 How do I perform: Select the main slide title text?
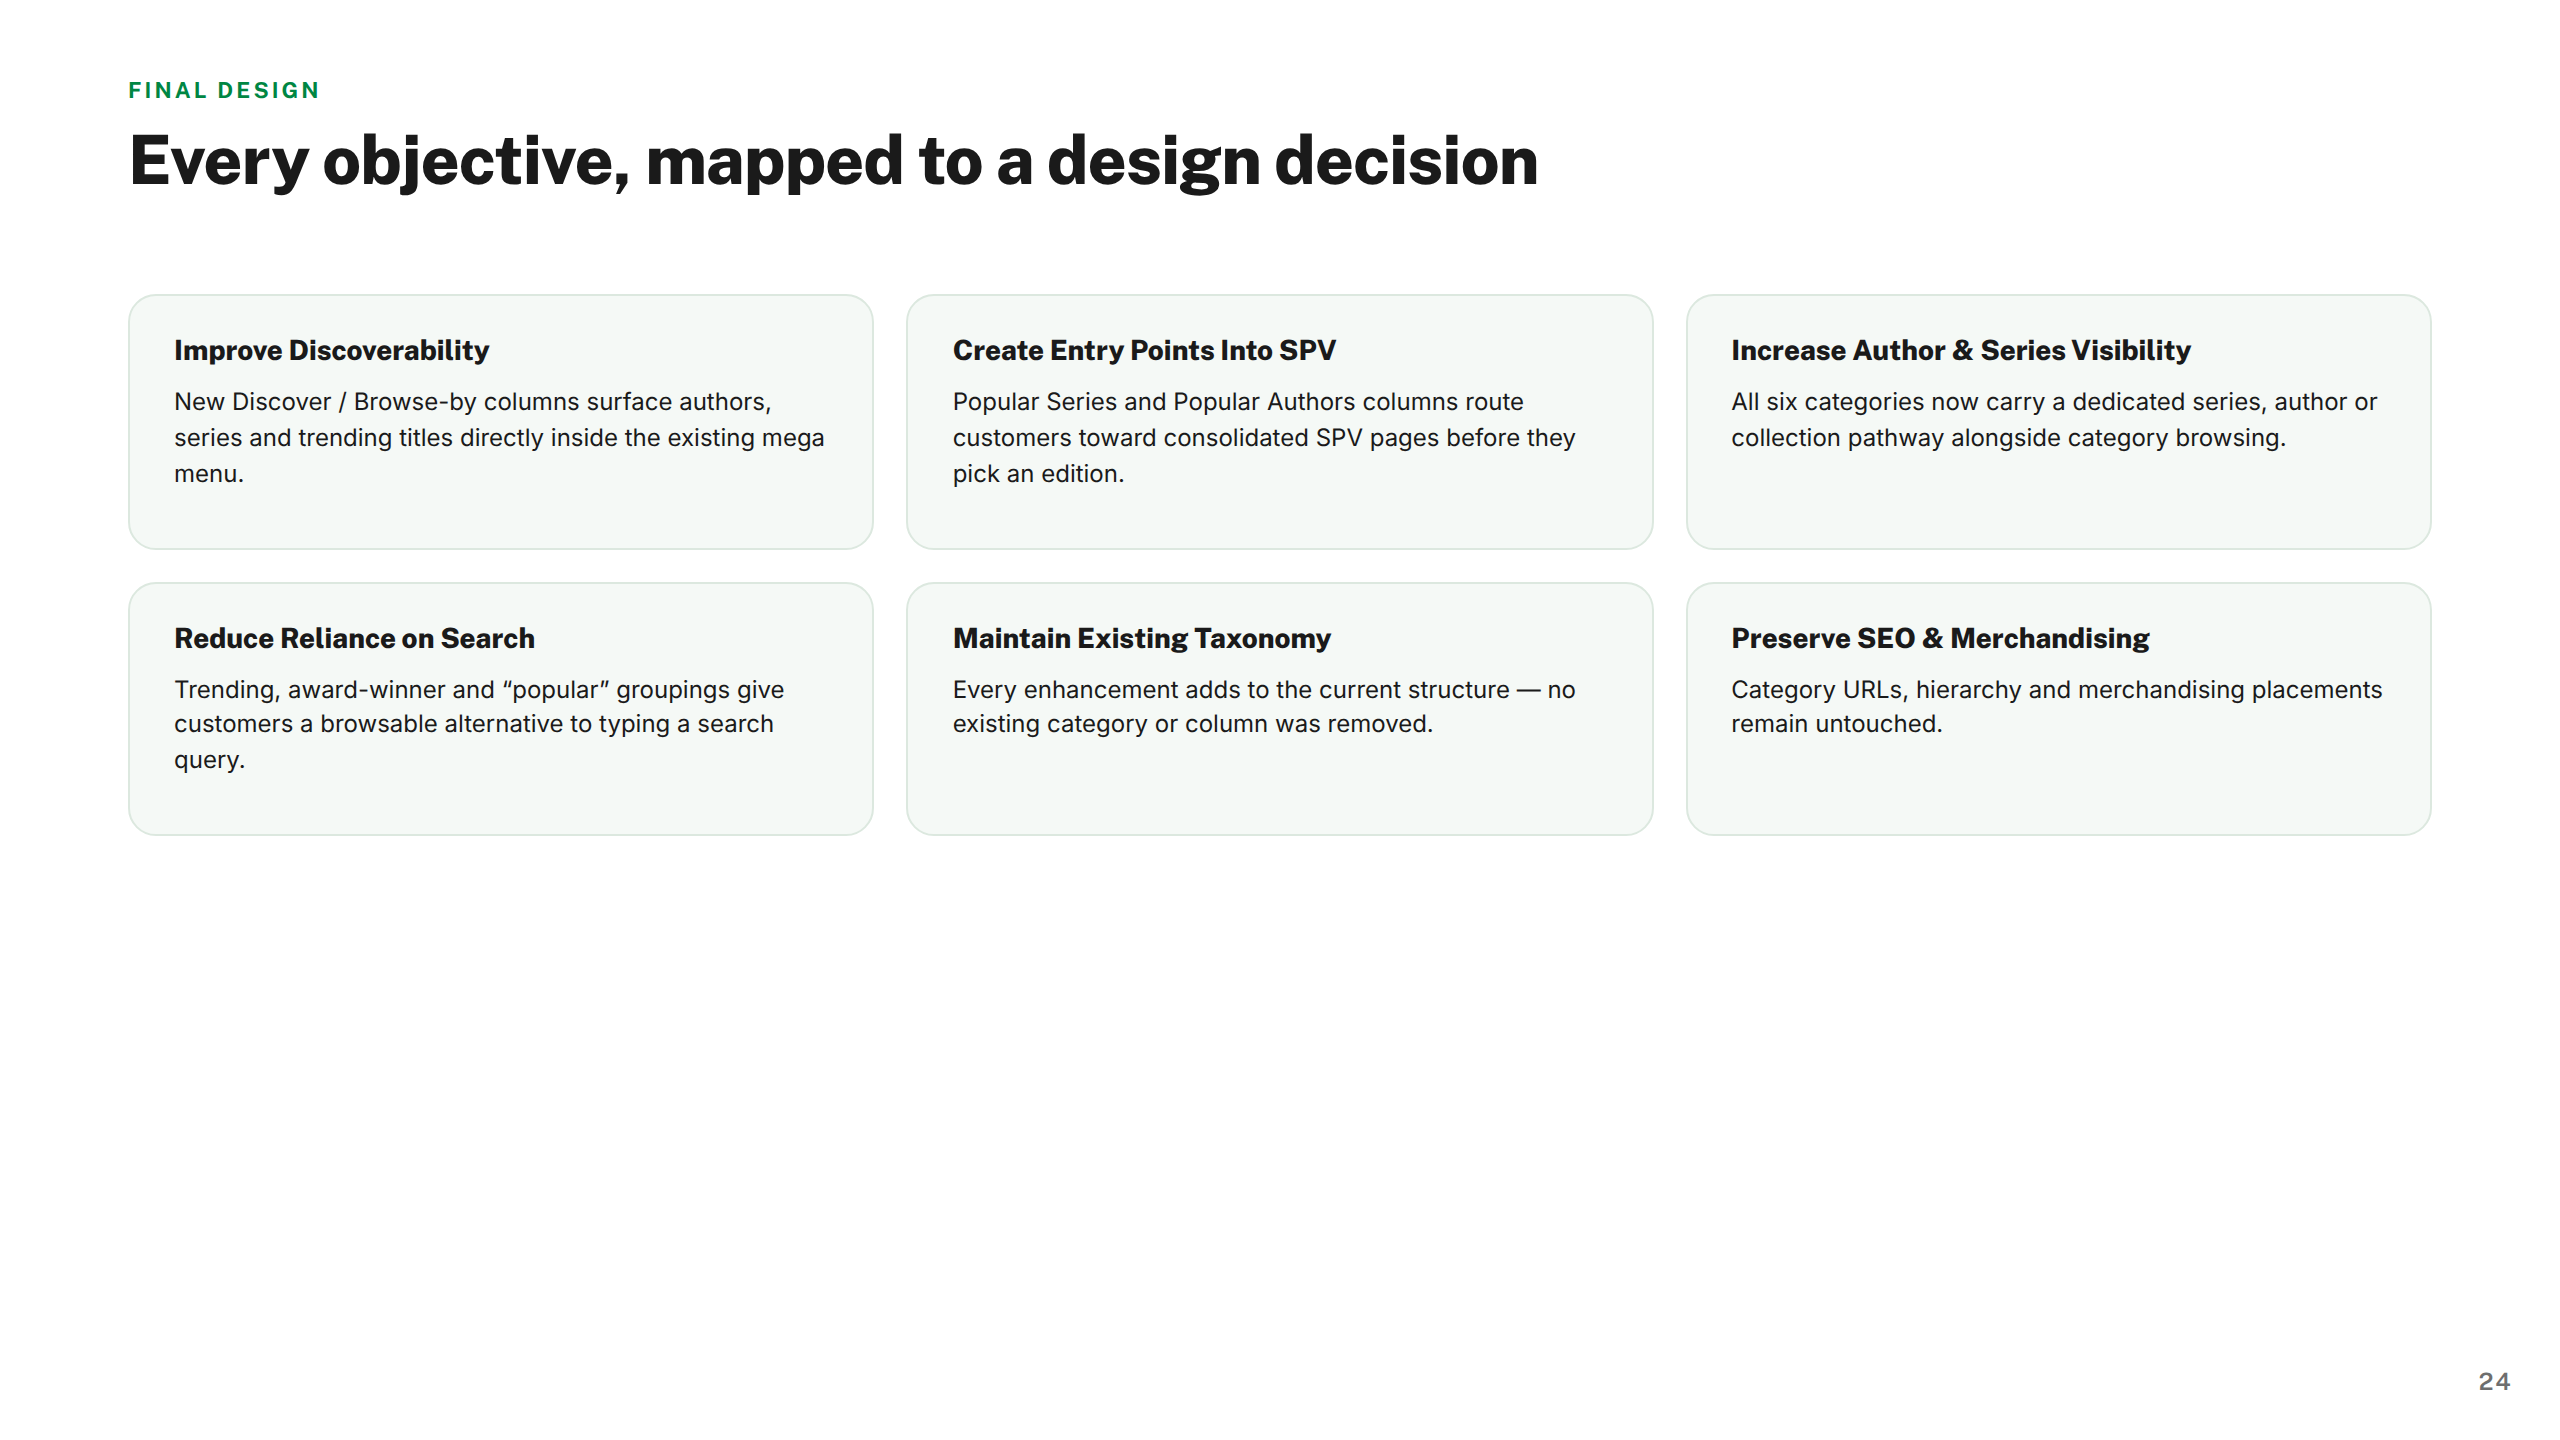(x=834, y=161)
